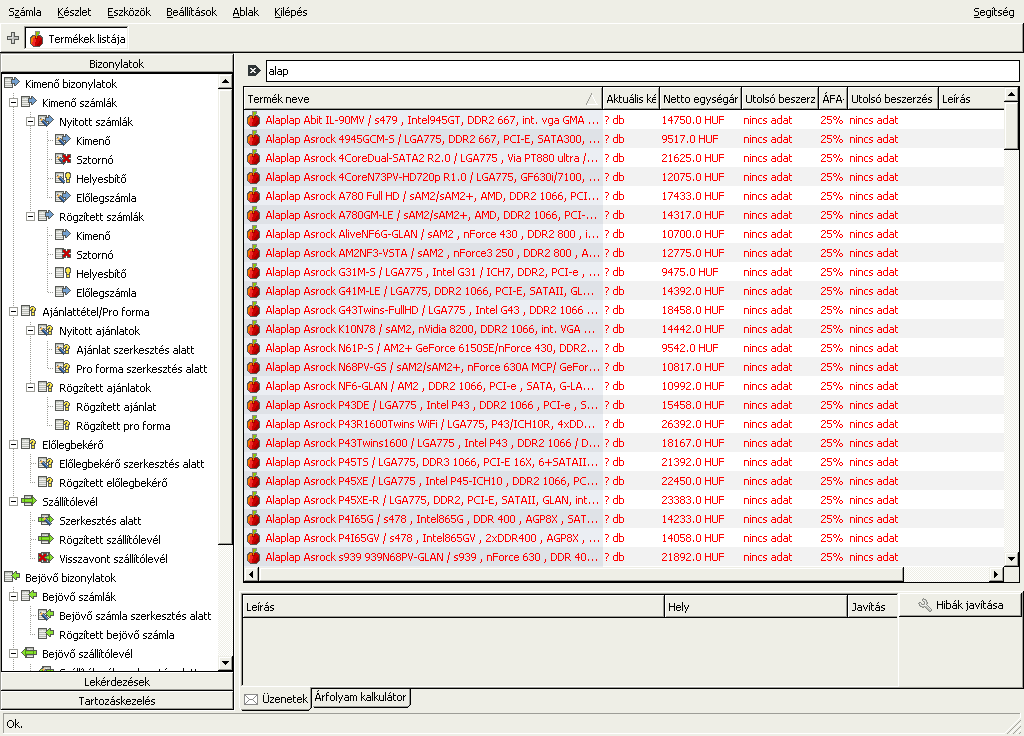Clear the search with the X icon
This screenshot has width=1024, height=736.
(x=254, y=71)
